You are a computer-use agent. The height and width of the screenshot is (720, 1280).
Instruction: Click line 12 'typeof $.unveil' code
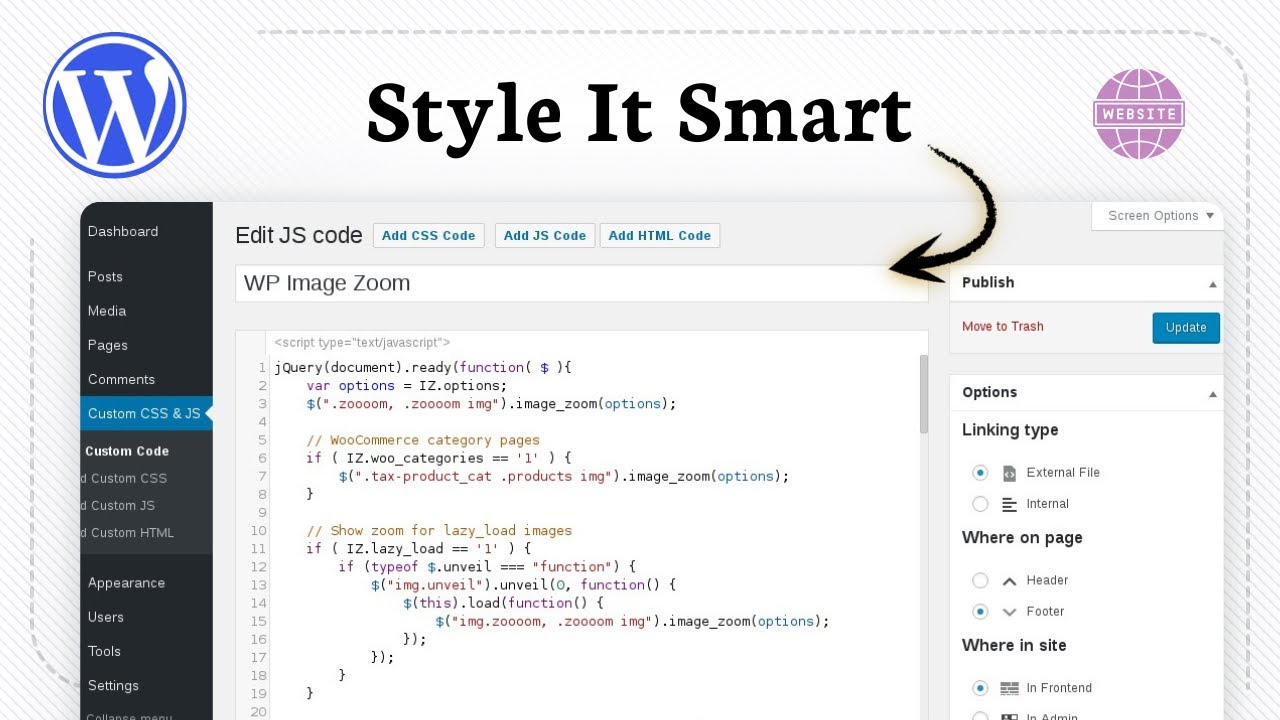(x=487, y=567)
